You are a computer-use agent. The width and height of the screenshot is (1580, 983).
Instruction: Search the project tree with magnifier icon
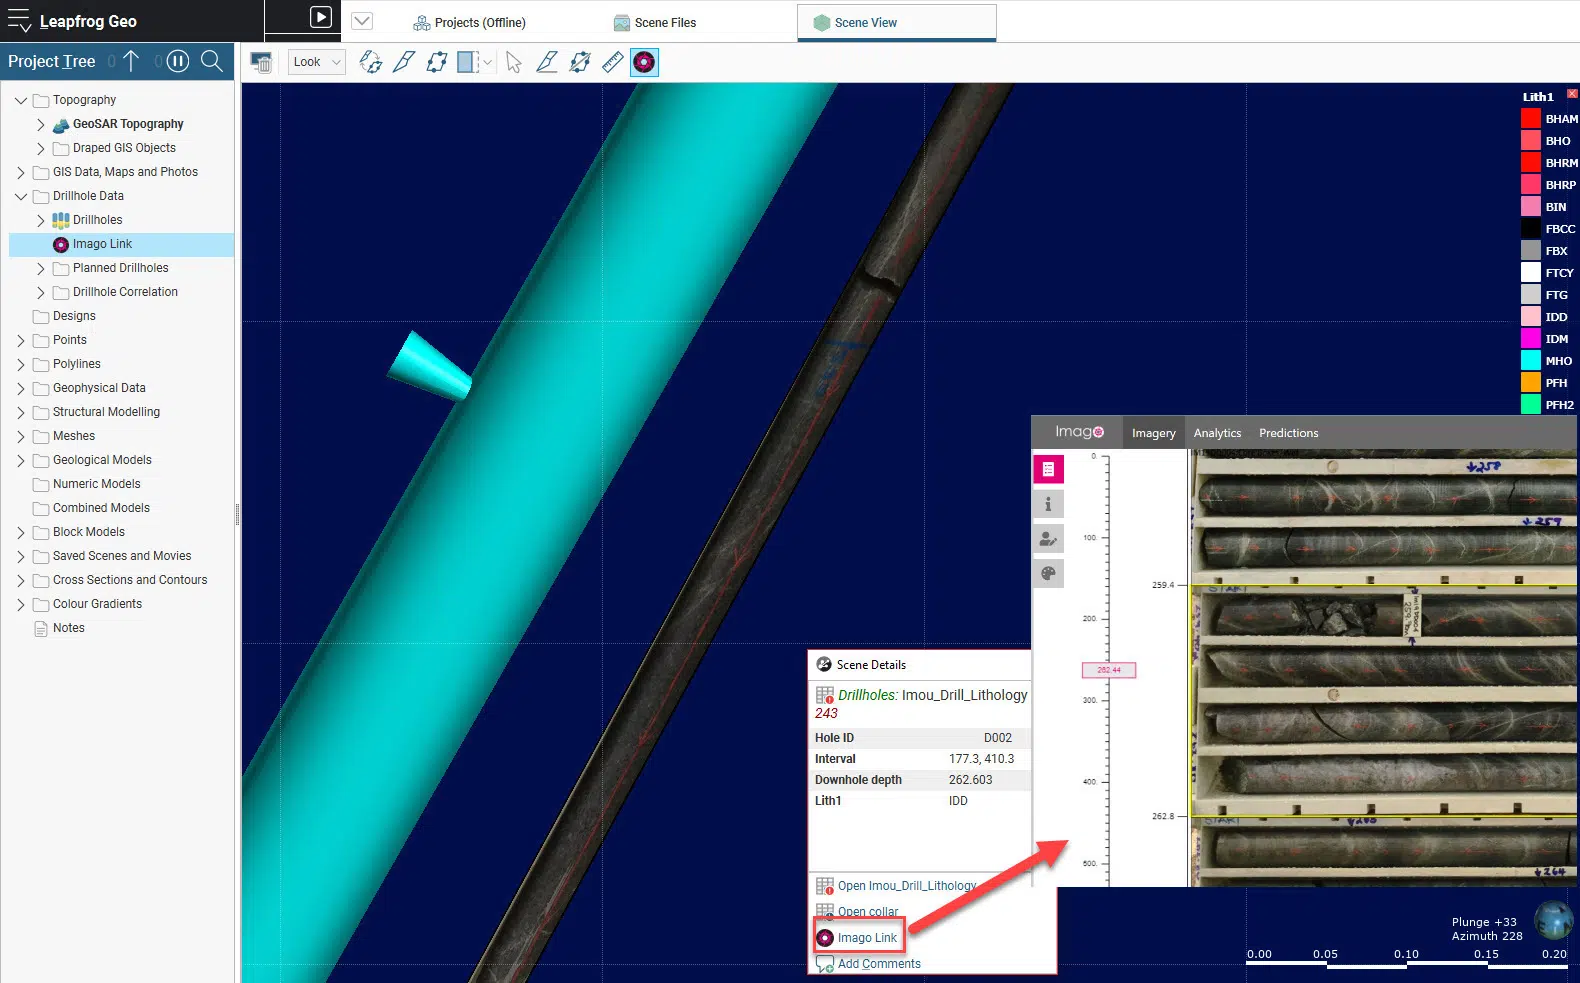click(x=212, y=61)
